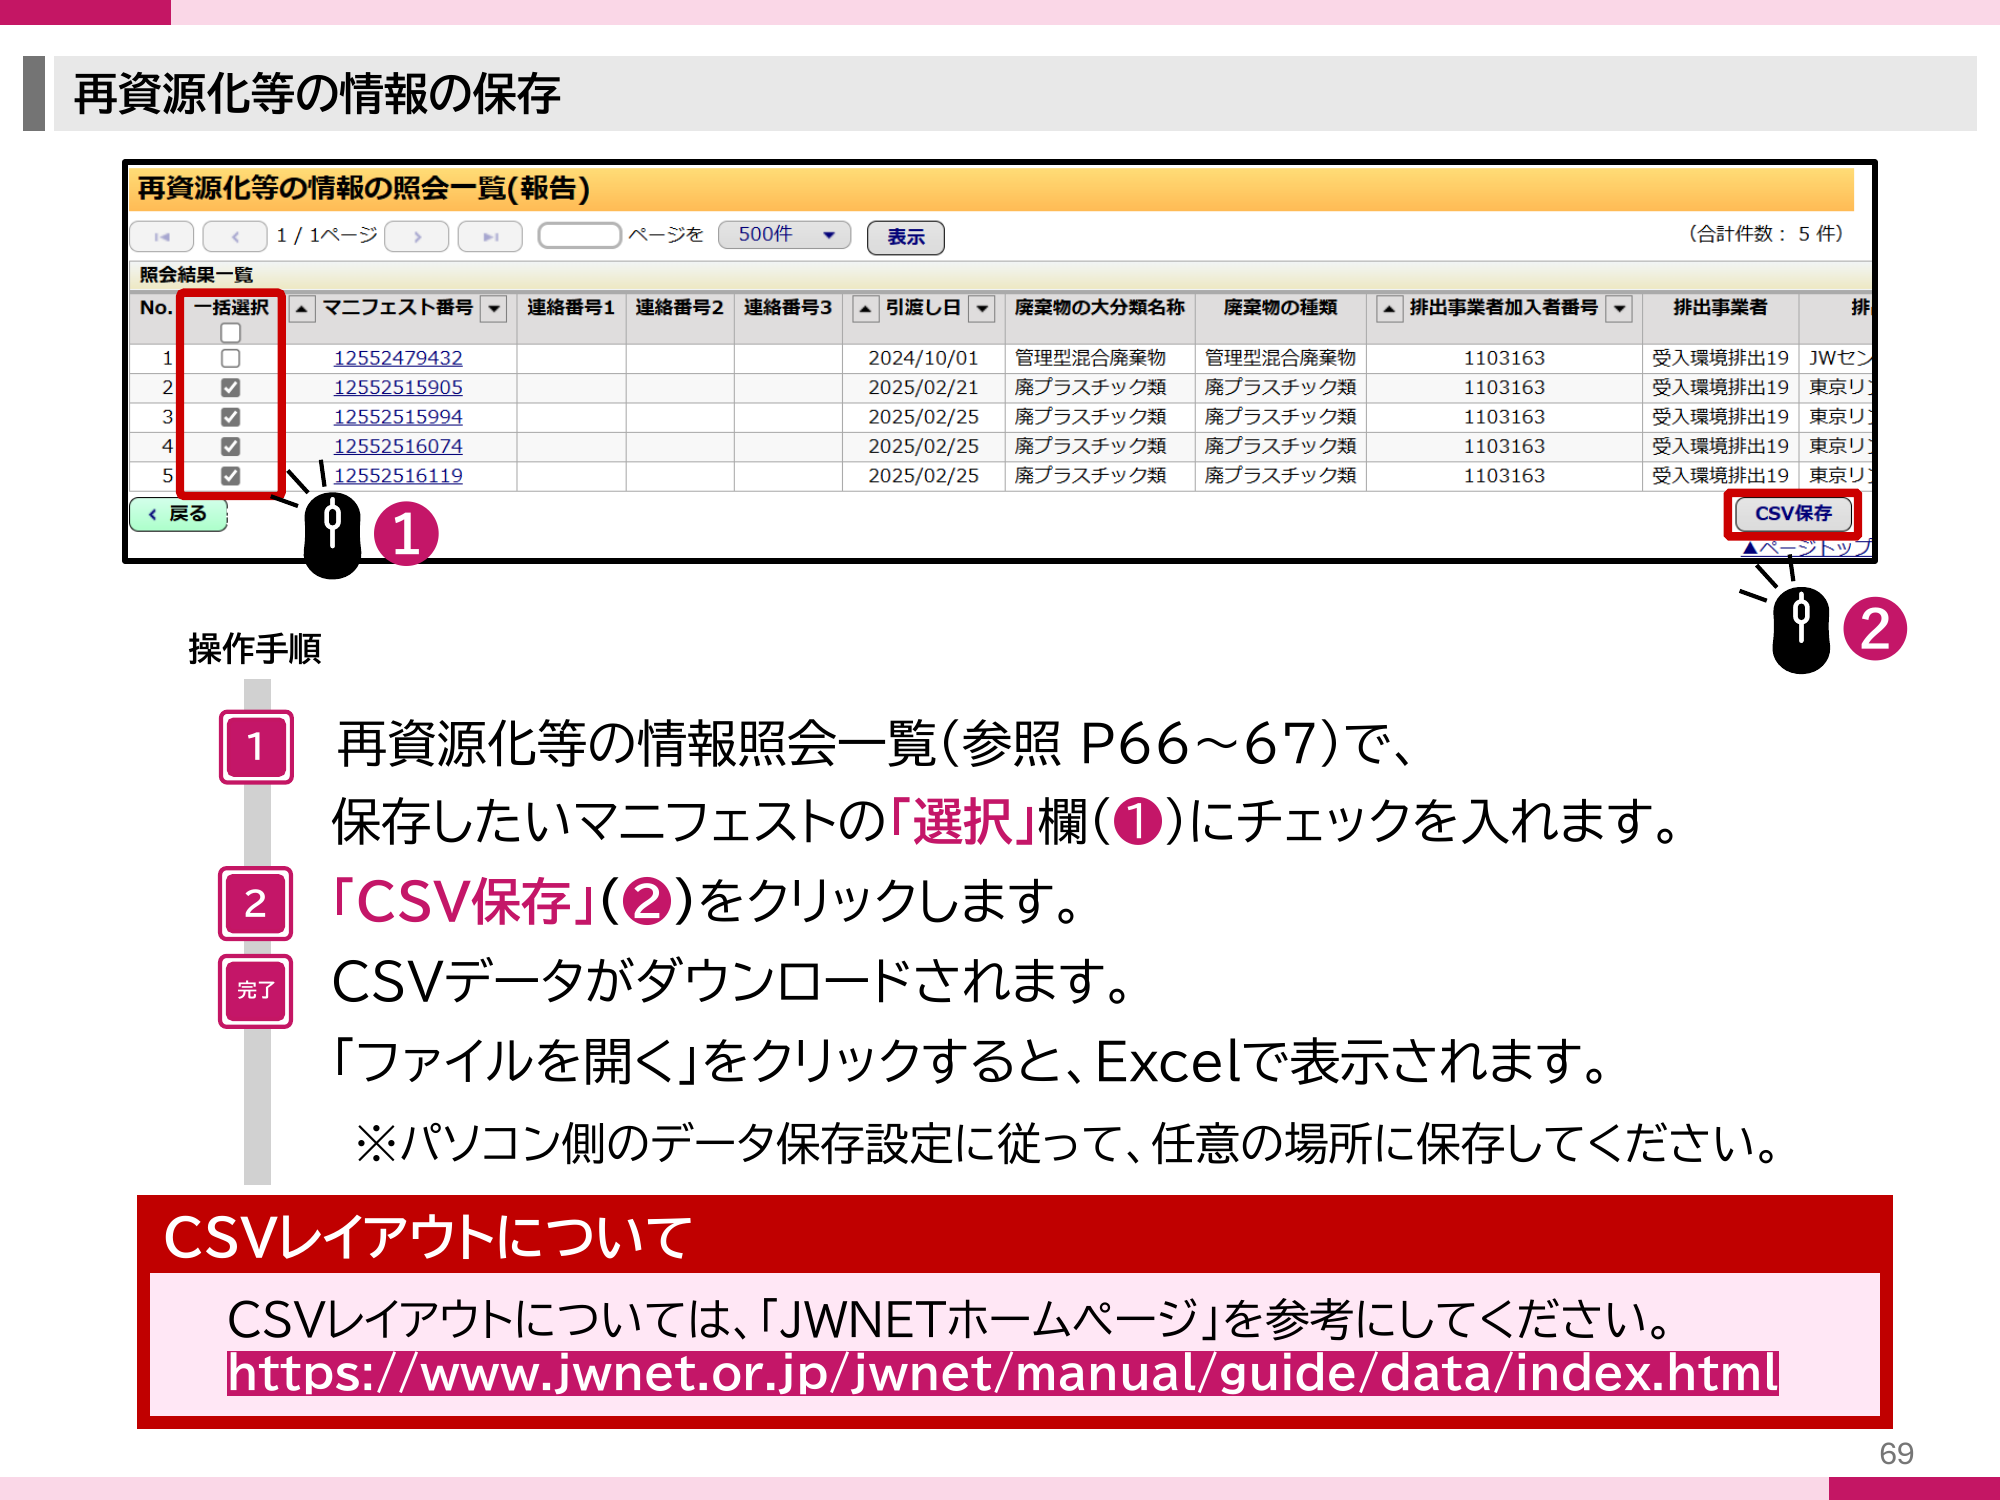Viewport: 2000px width, 1500px height.
Task: Sort マニフェスト番号 column ascending arrow
Action: tap(301, 309)
